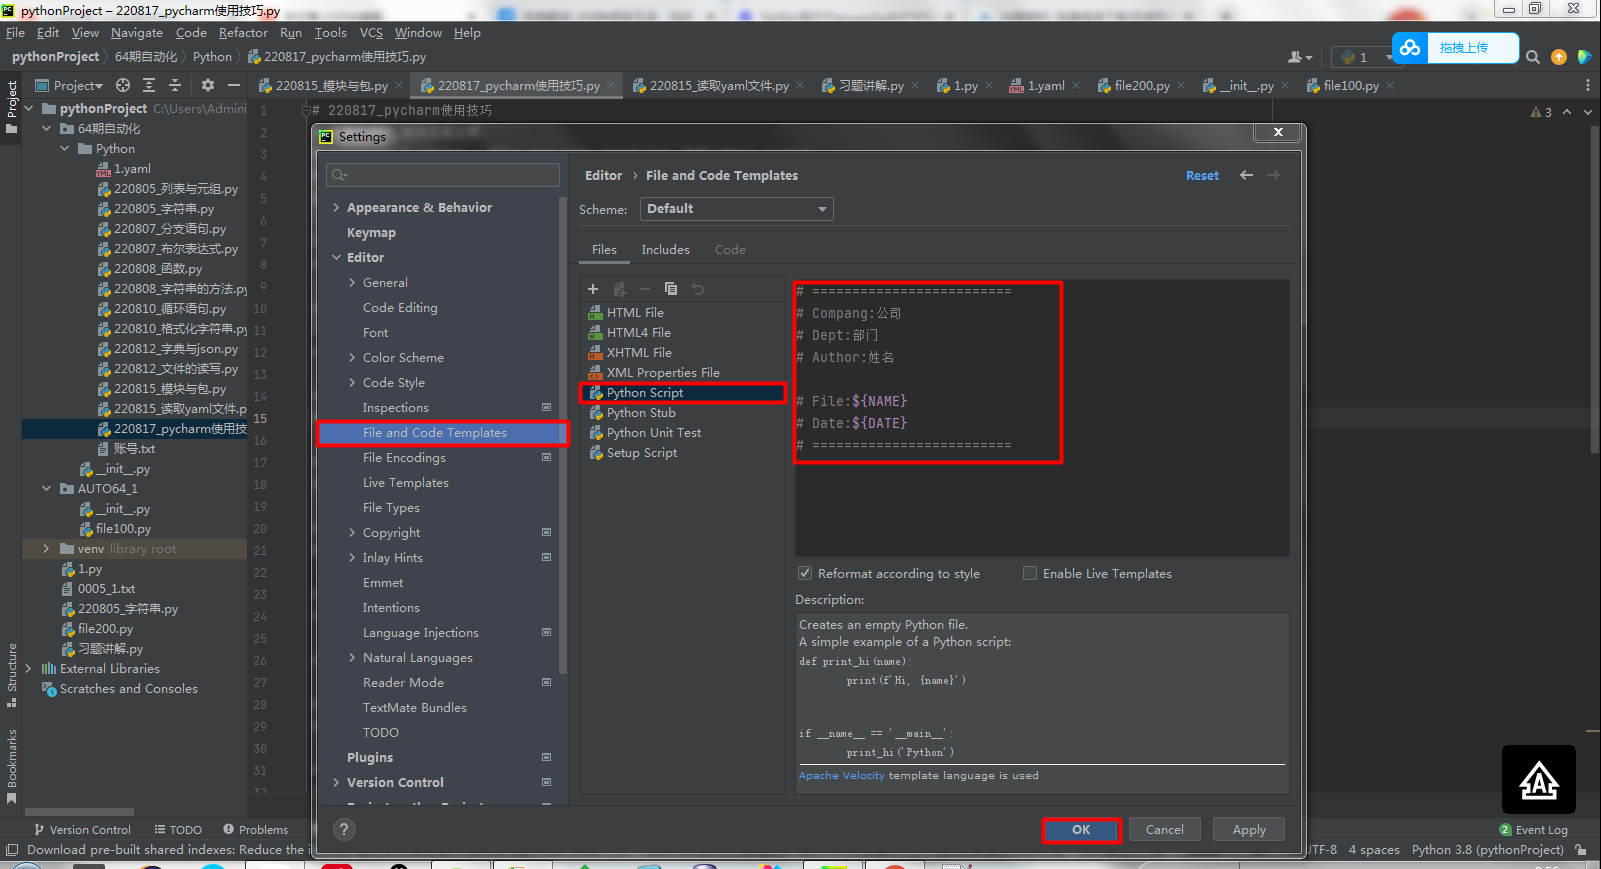Open the Event Log
Image resolution: width=1601 pixels, height=869 pixels.
click(1533, 830)
